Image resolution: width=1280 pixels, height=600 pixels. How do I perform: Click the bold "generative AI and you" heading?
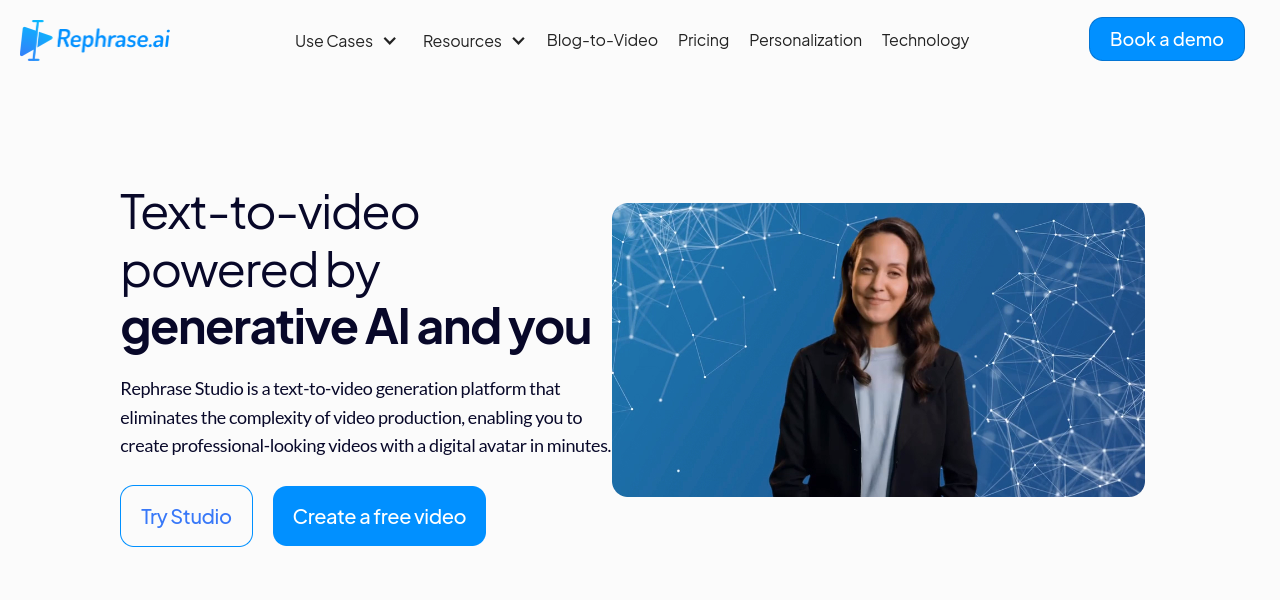tap(356, 327)
